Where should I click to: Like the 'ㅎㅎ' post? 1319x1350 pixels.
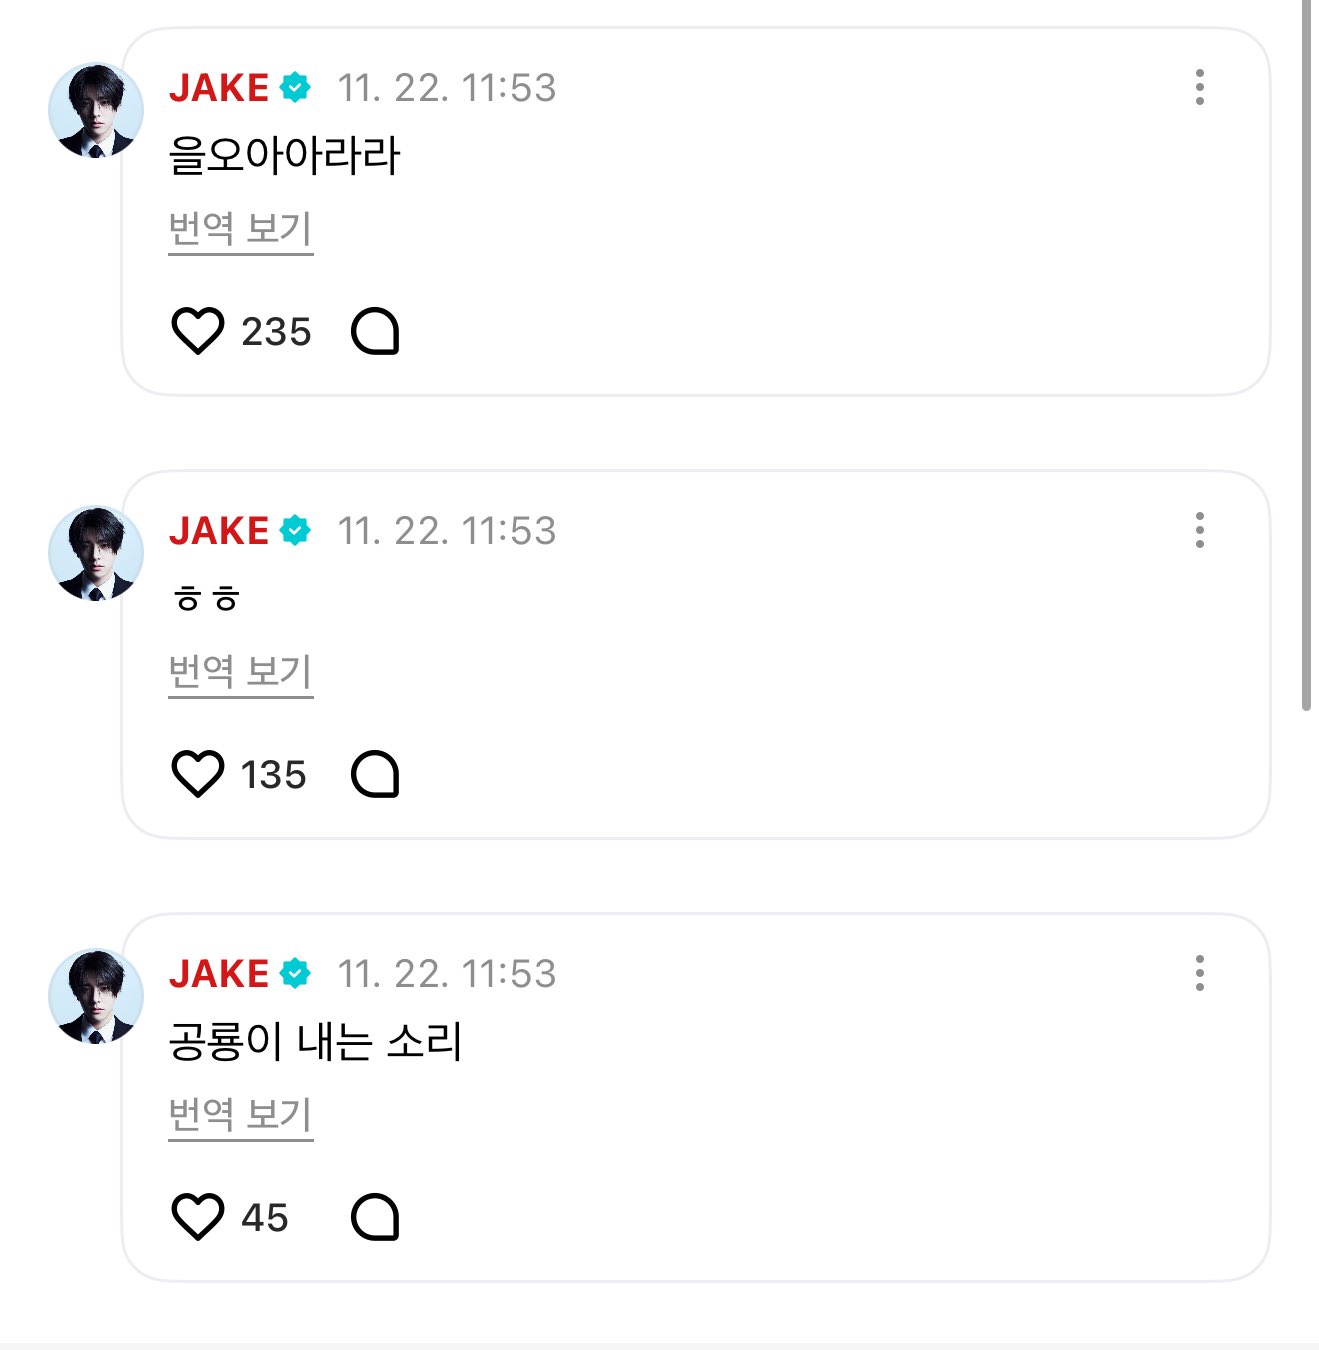[198, 774]
